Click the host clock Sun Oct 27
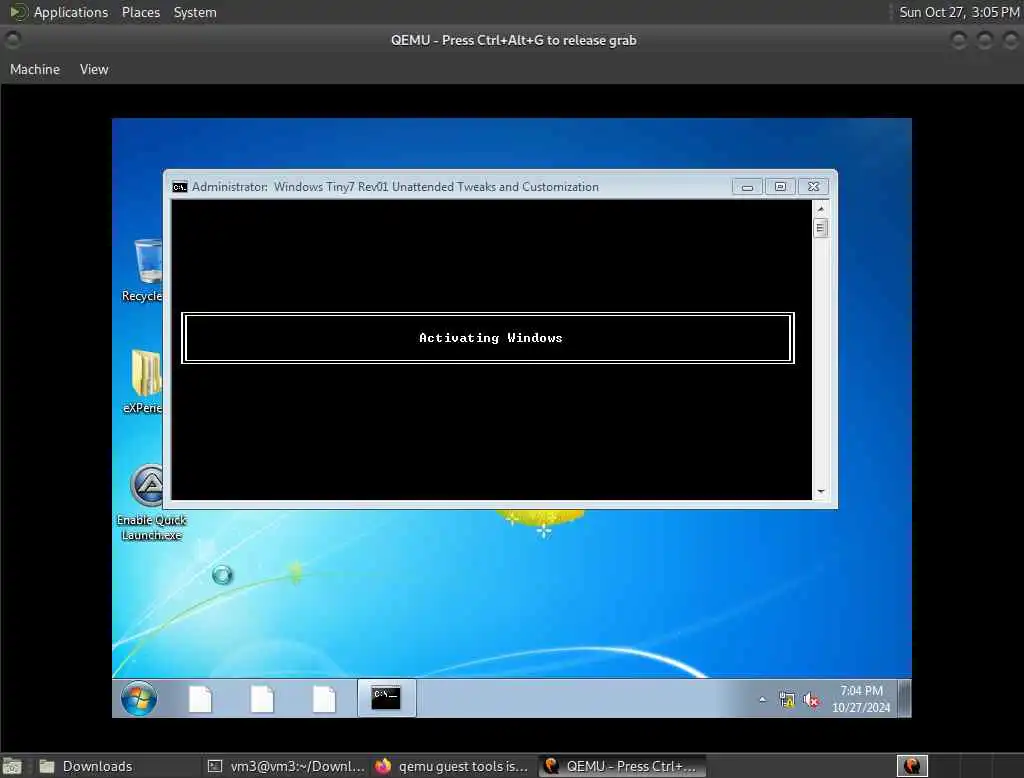This screenshot has height=778, width=1024. pos(959,12)
